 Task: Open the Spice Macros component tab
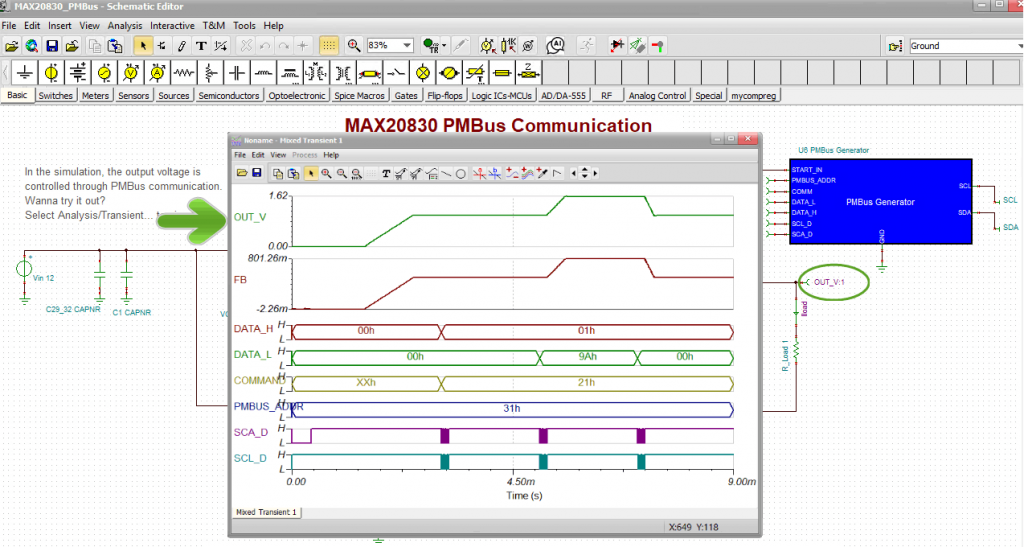(x=359, y=96)
